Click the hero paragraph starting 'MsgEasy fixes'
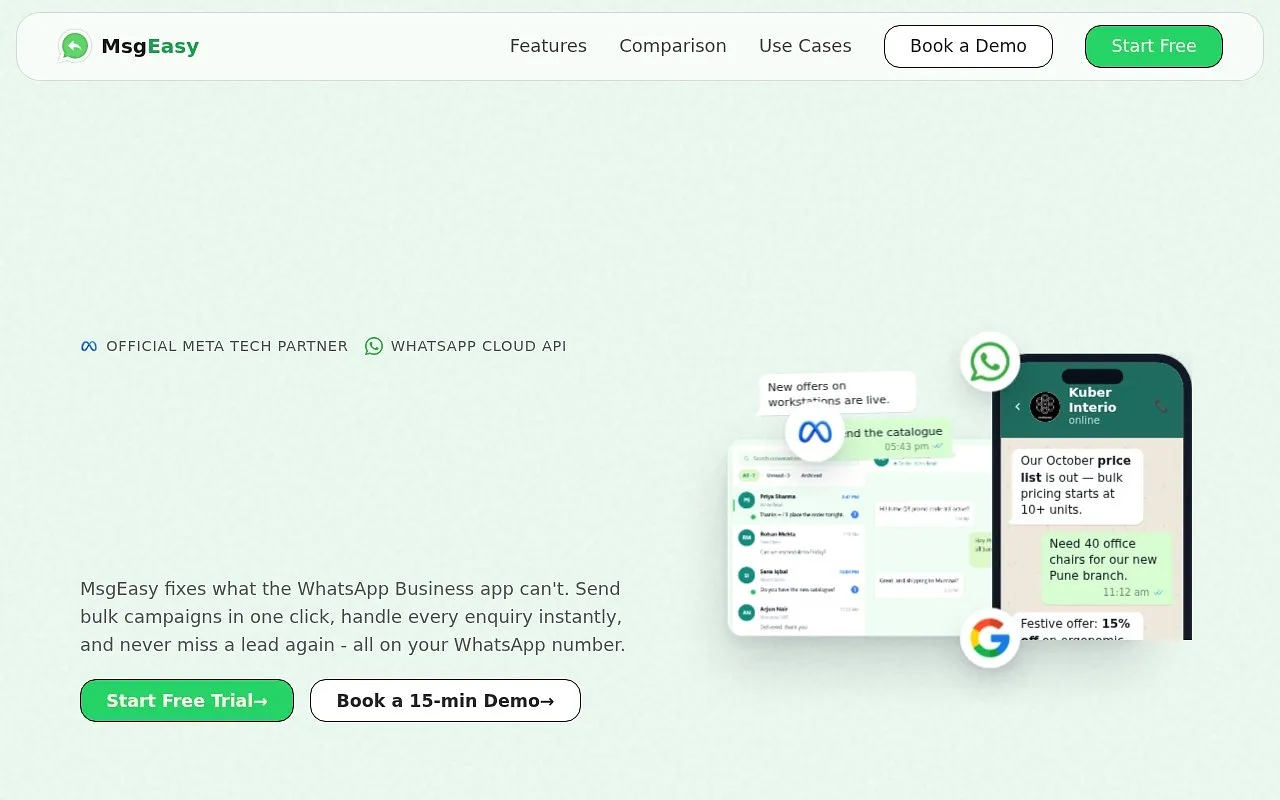The height and width of the screenshot is (800, 1280). pyautogui.click(x=353, y=617)
